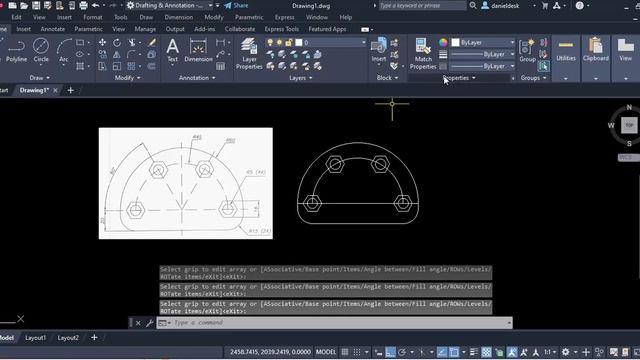Open the layer 0 dropdown list
The image size is (640, 360).
(x=363, y=42)
